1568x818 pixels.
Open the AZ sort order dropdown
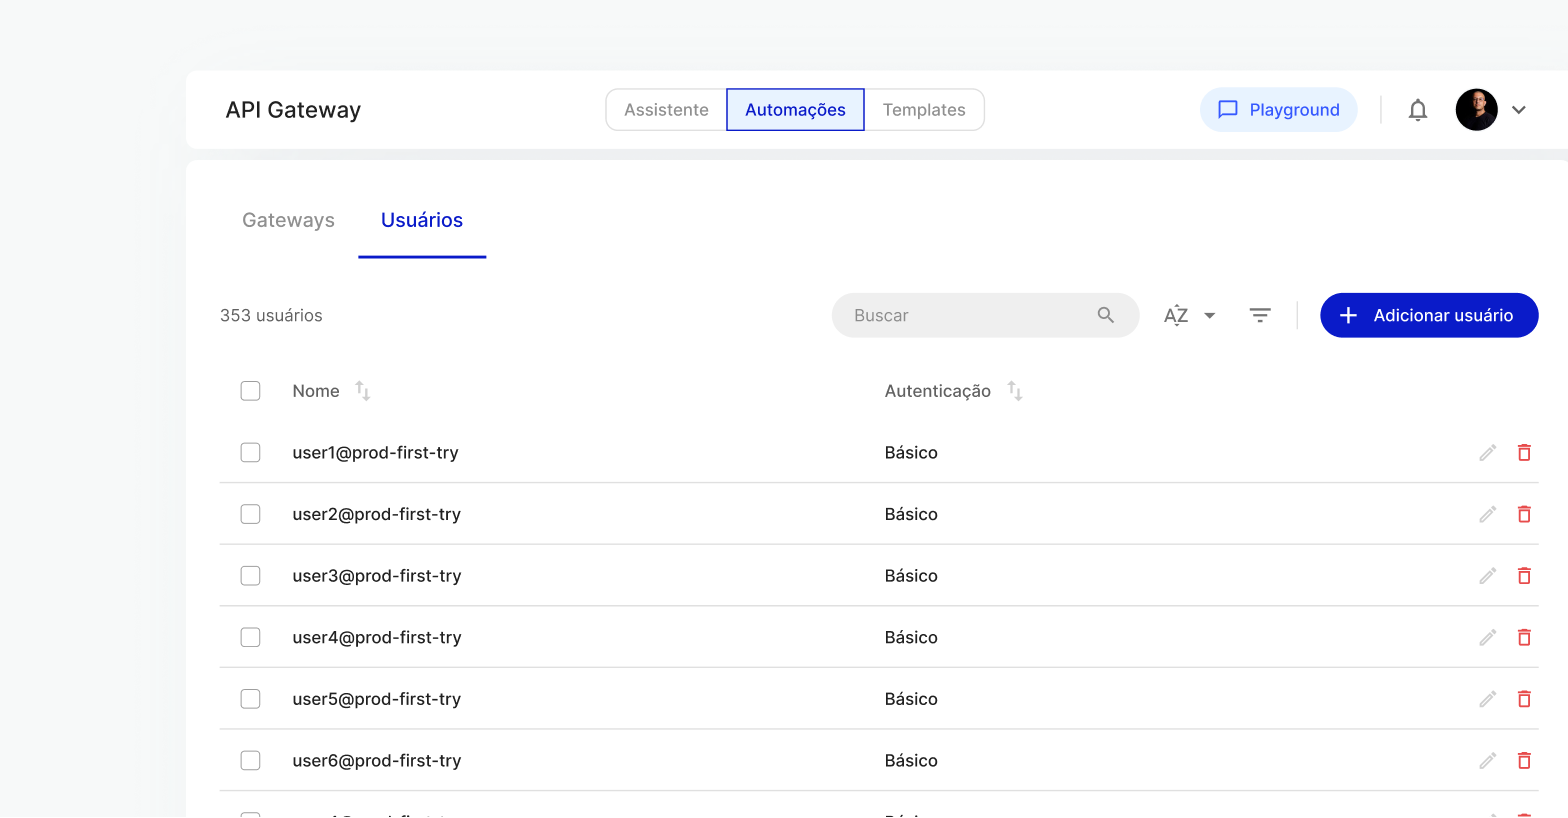pyautogui.click(x=1189, y=315)
